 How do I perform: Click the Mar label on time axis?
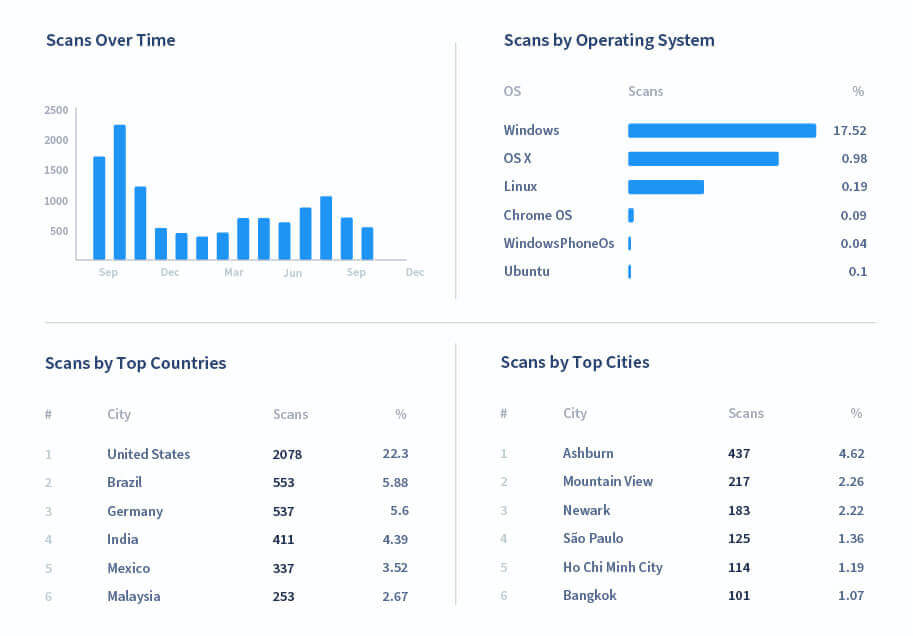tap(233, 272)
